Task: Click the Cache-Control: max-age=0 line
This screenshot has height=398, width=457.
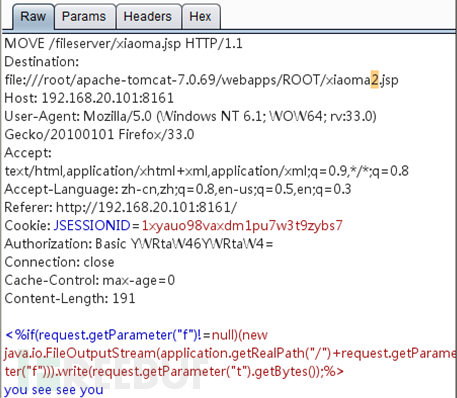Action: pyautogui.click(x=90, y=280)
